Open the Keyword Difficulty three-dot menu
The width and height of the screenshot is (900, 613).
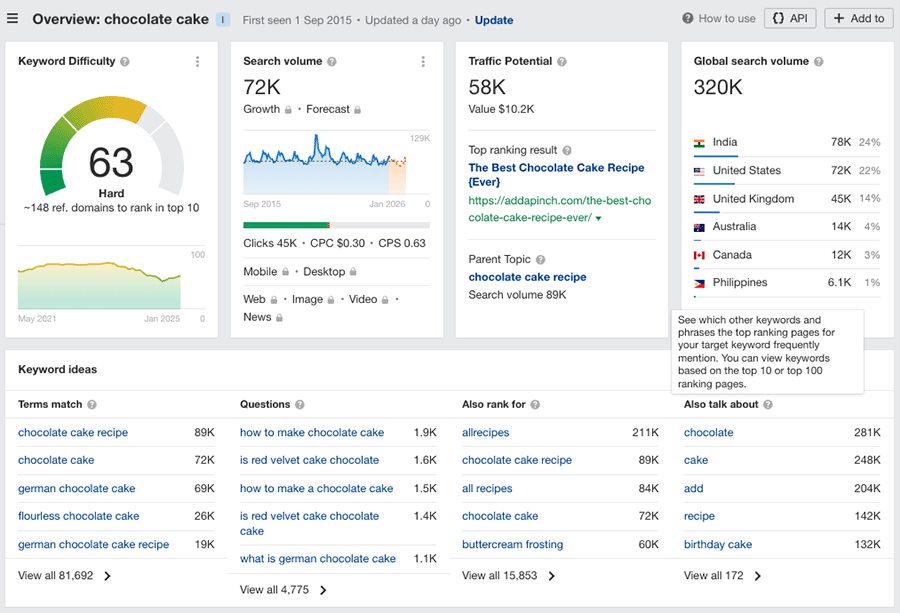point(197,61)
